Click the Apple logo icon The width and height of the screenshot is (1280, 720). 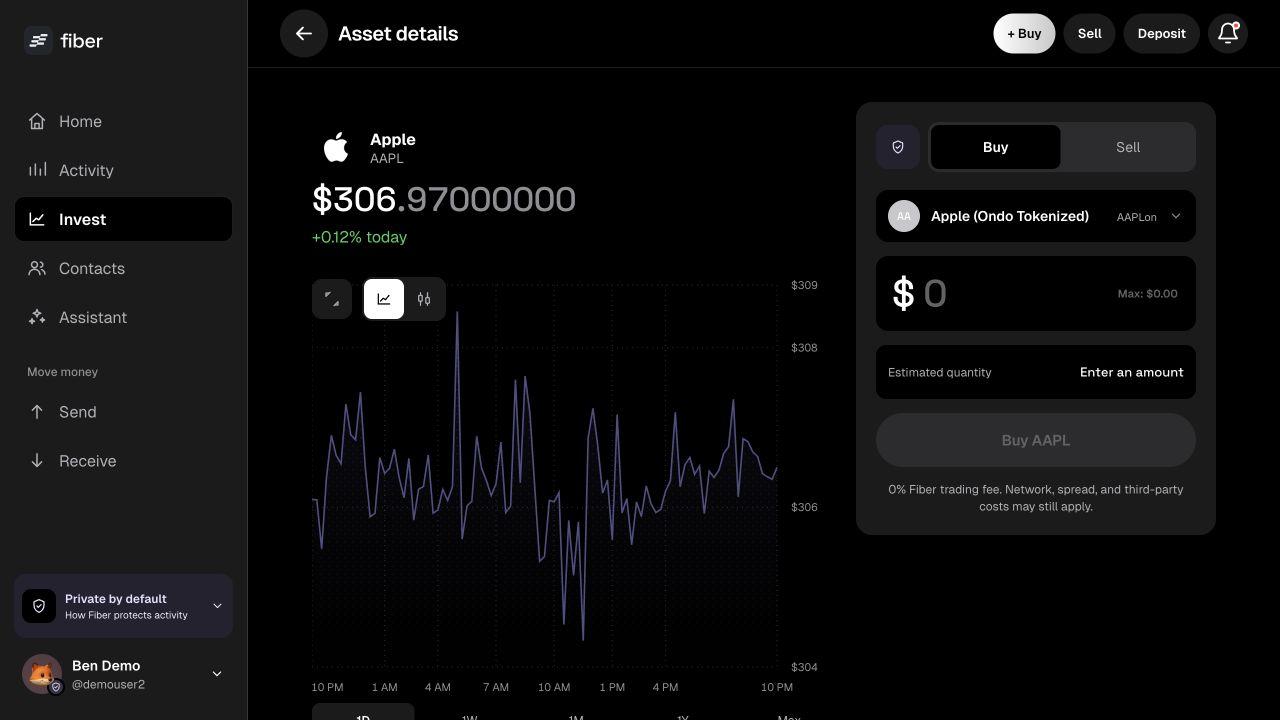pyautogui.click(x=336, y=148)
